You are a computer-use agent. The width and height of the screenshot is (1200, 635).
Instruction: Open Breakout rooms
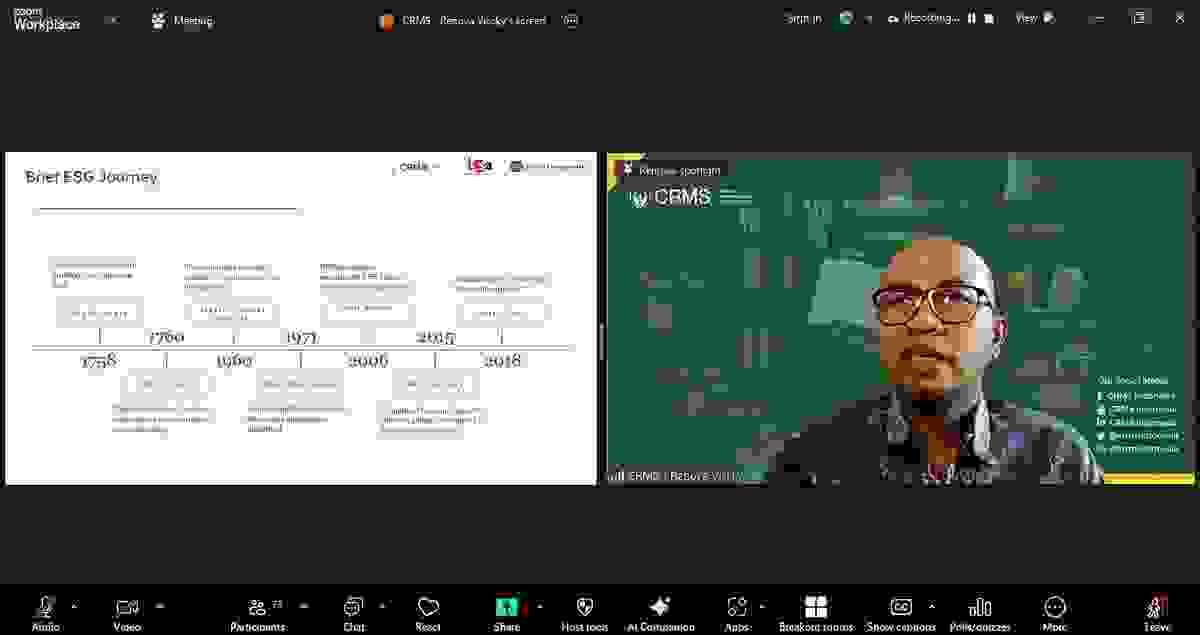click(x=816, y=612)
